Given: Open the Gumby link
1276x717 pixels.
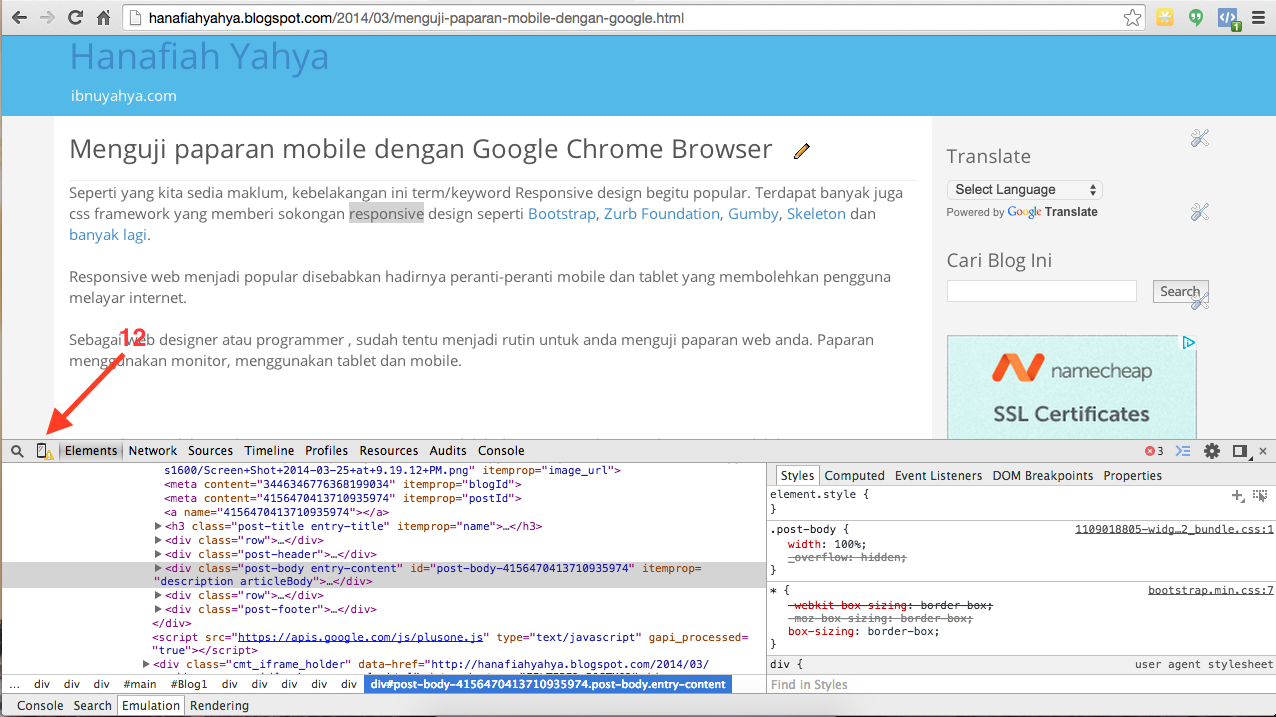Looking at the screenshot, I should (753, 214).
